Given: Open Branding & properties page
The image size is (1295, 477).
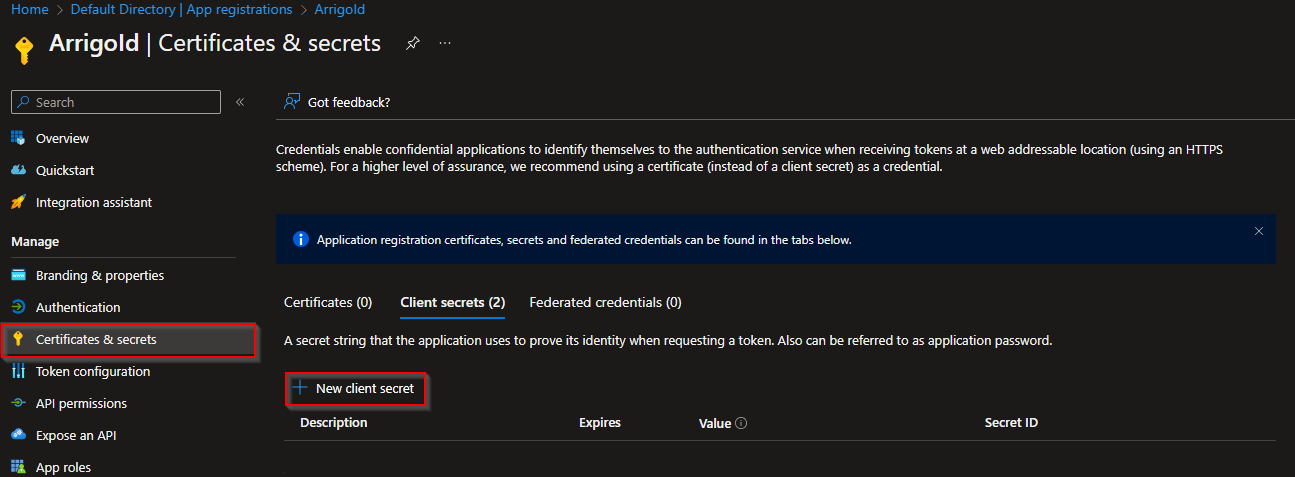Looking at the screenshot, I should click(x=100, y=275).
